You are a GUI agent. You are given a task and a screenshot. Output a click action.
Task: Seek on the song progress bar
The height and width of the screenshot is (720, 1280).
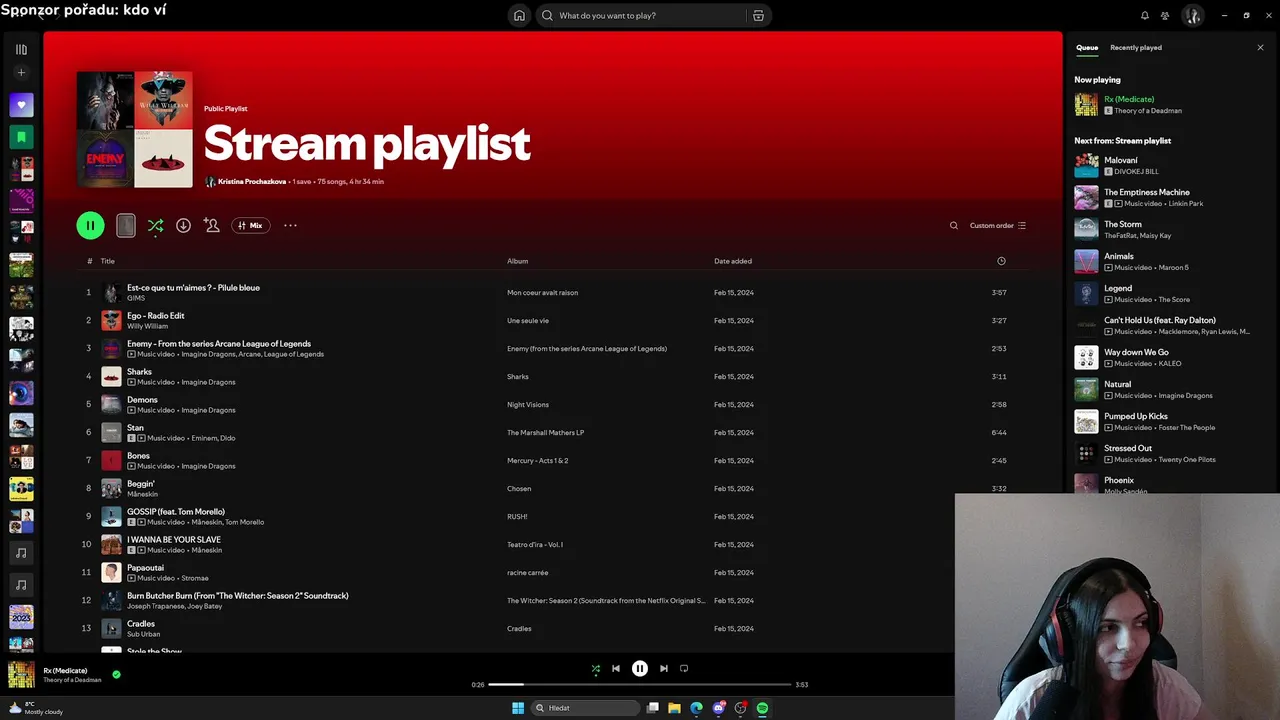[640, 685]
